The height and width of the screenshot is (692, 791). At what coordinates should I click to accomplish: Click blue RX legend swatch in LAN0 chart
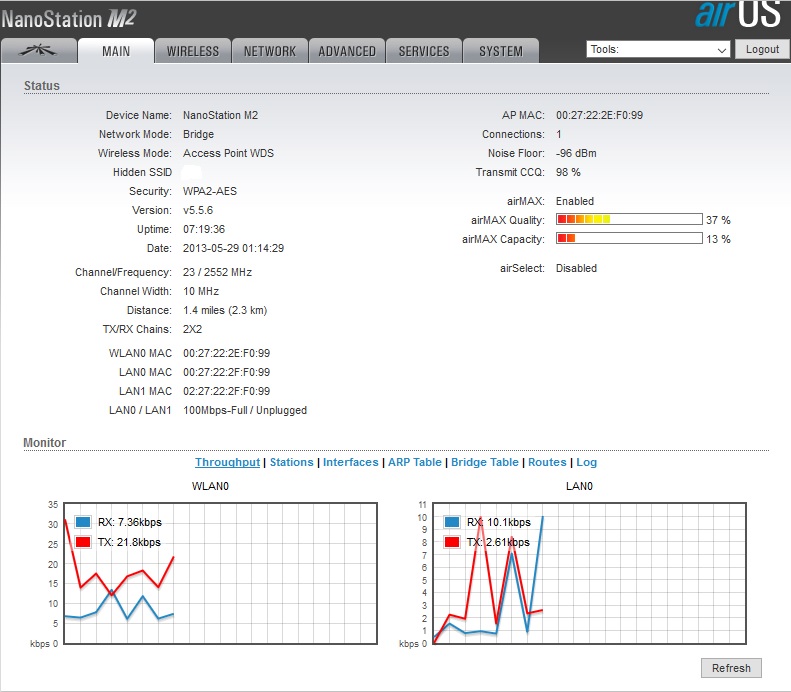(452, 522)
